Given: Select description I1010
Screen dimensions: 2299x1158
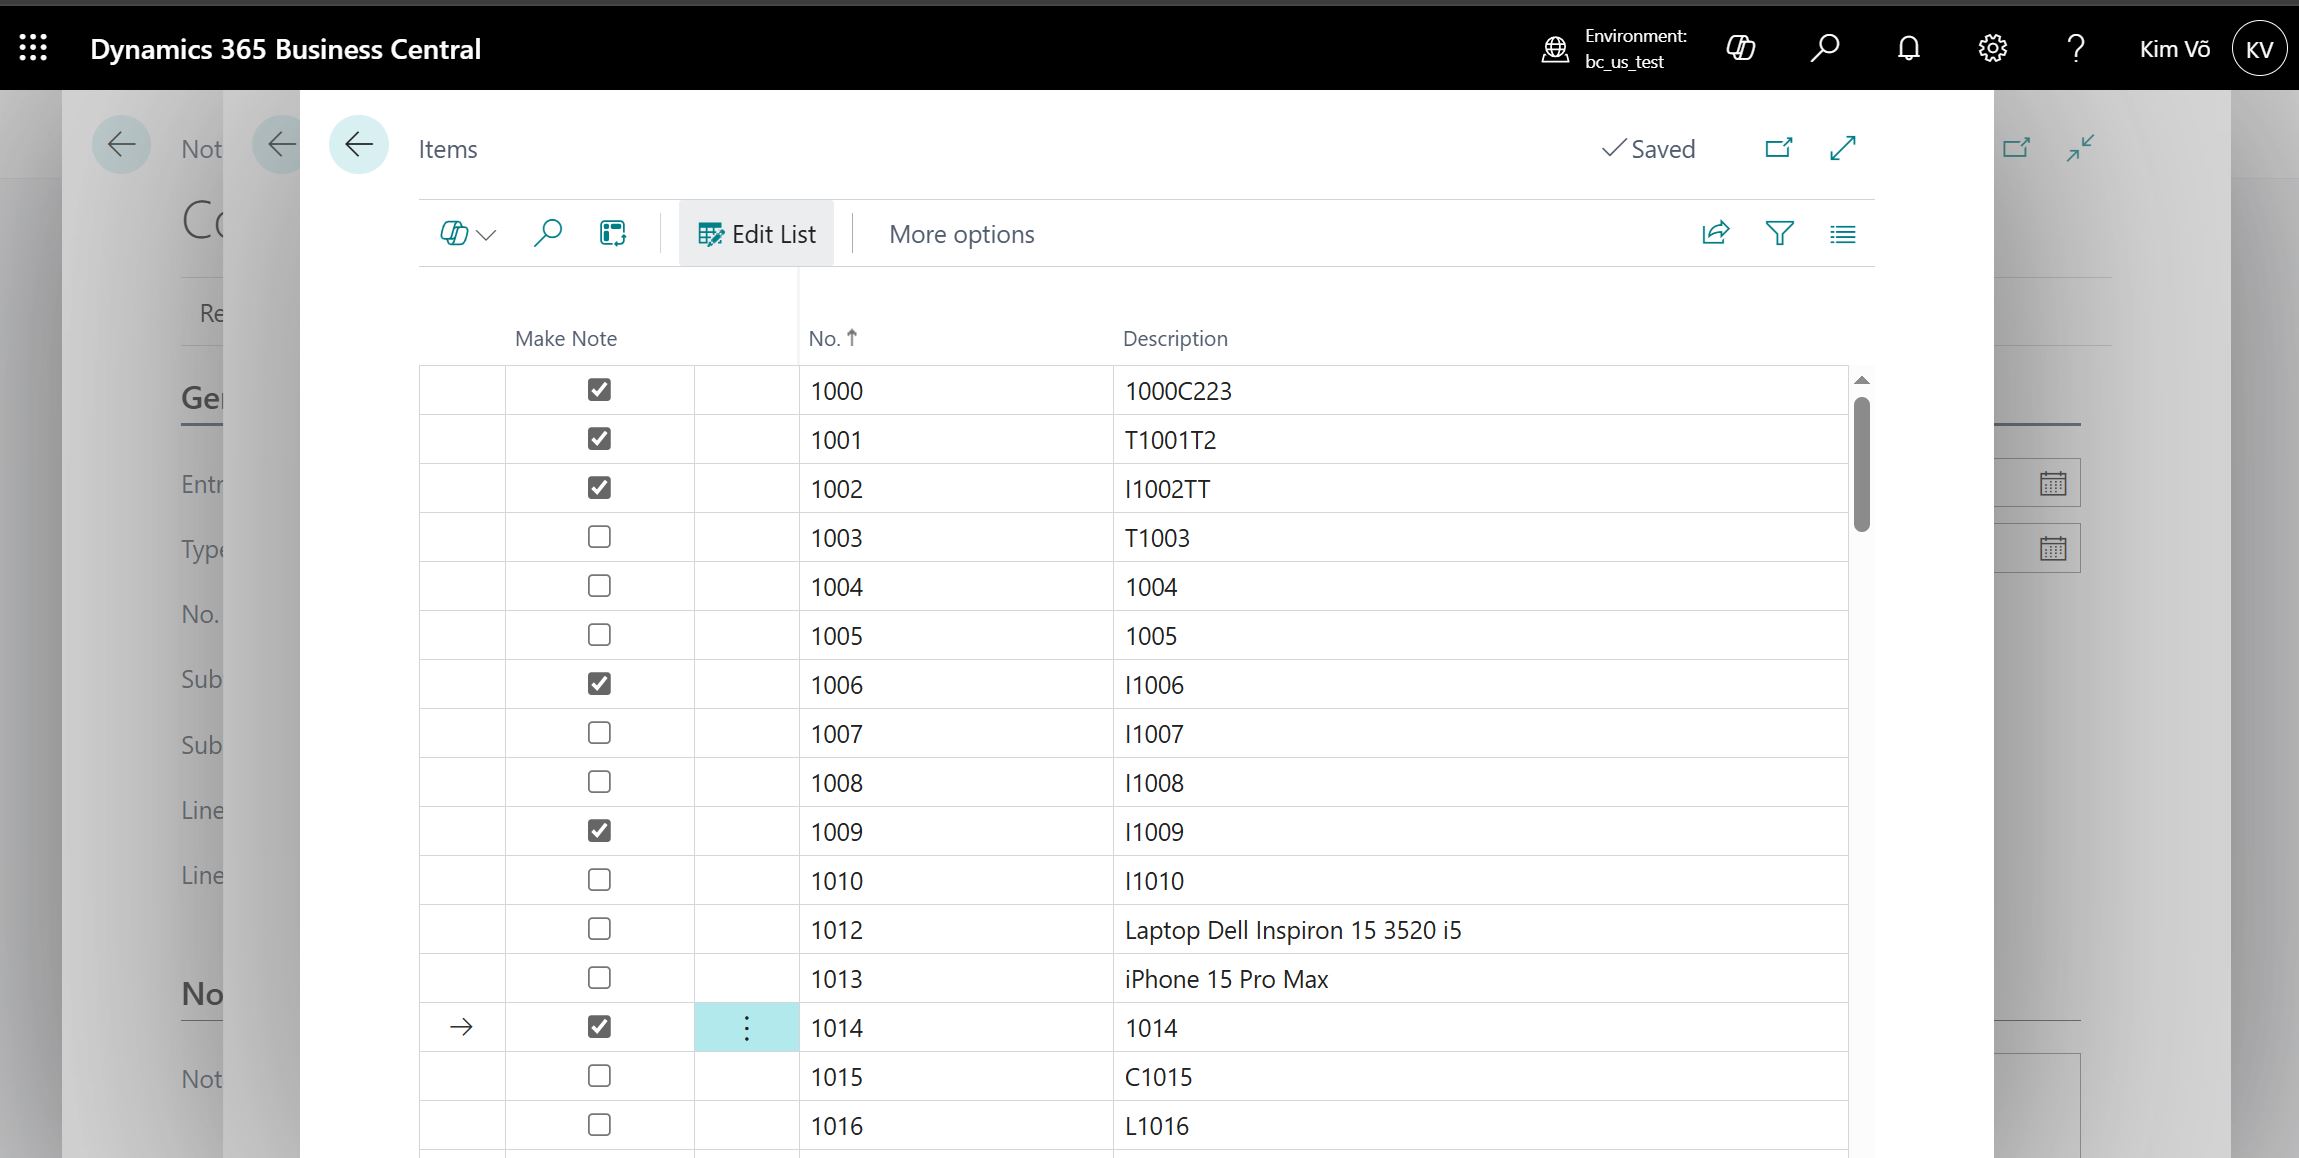Looking at the screenshot, I should pos(1480,880).
